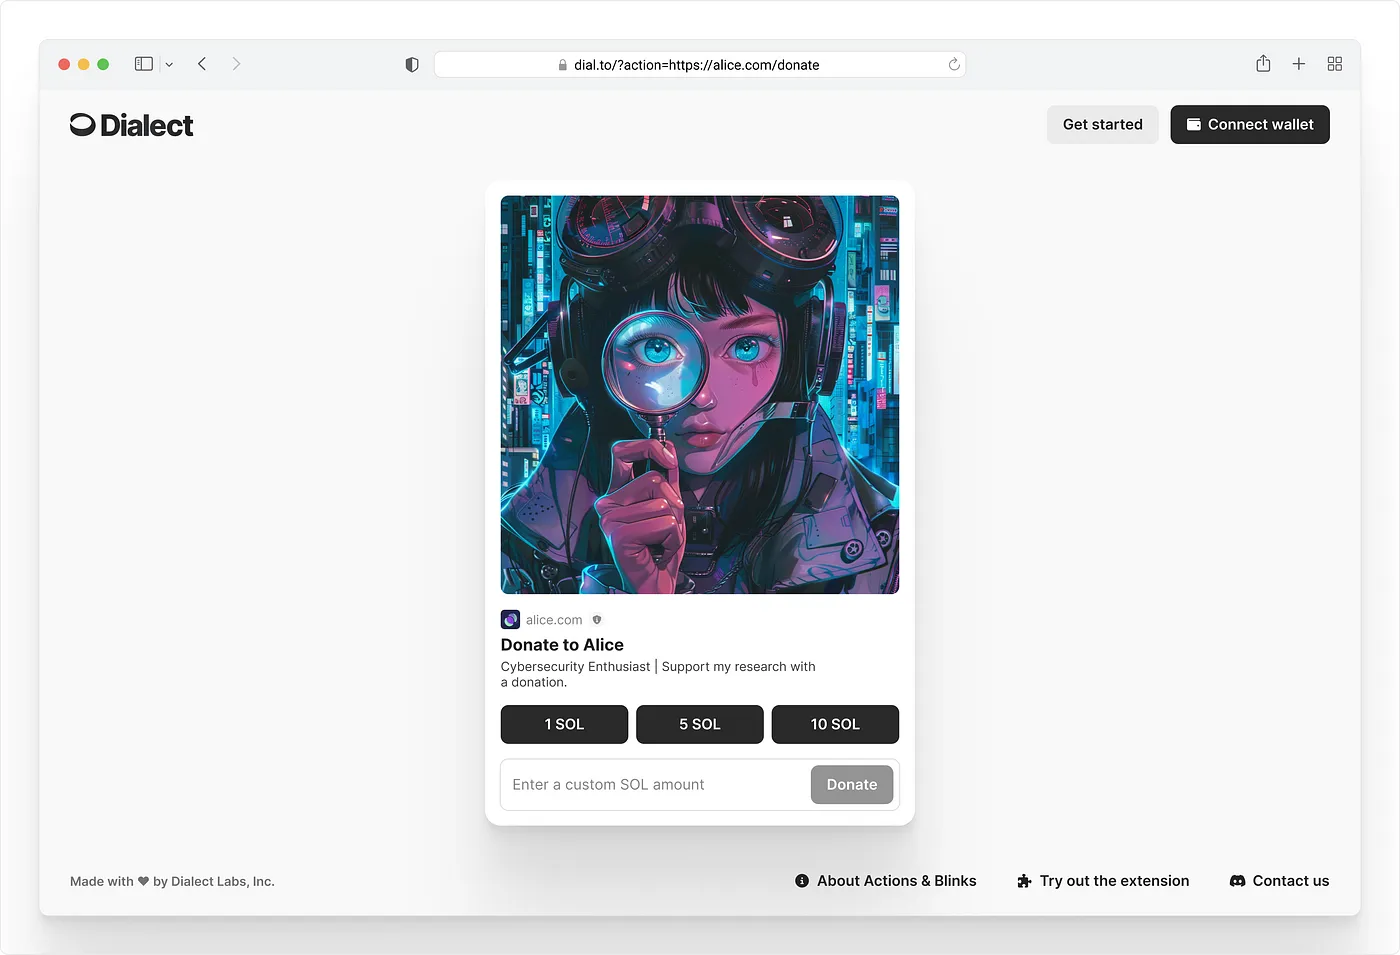Donate 1 SOL
1400x955 pixels.
coord(564,724)
